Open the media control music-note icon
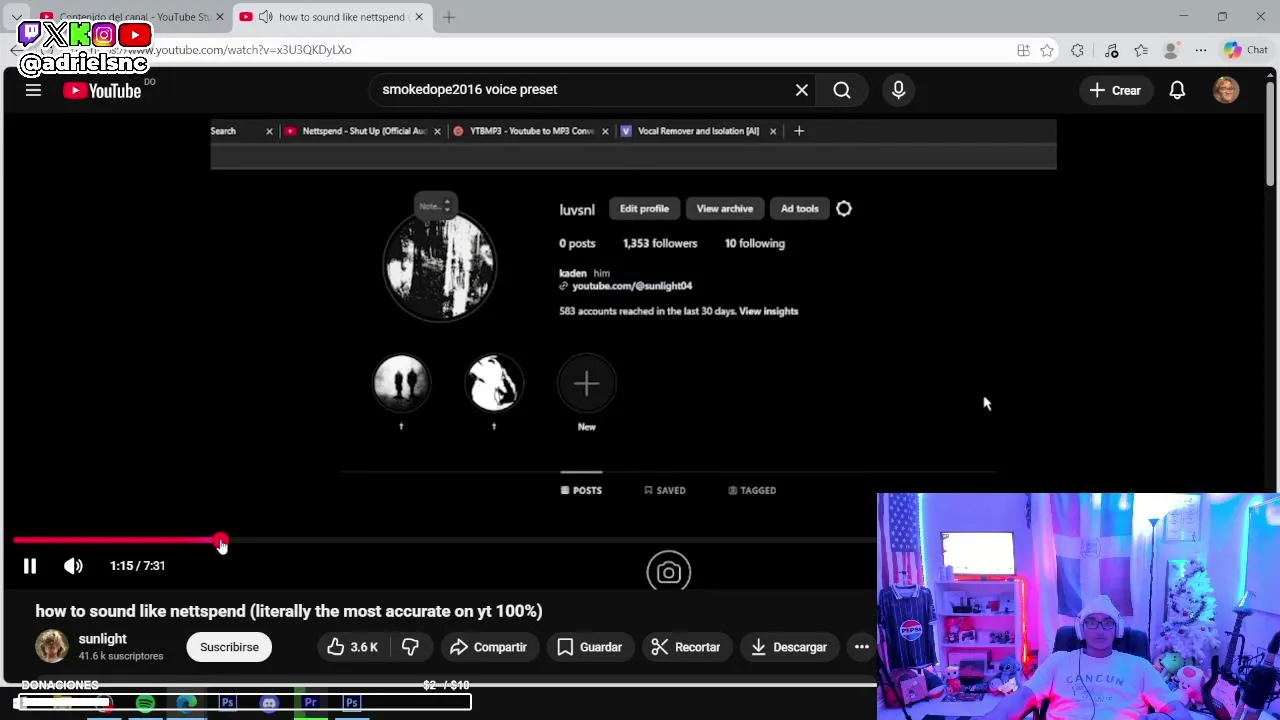The image size is (1280, 720). point(1111,50)
